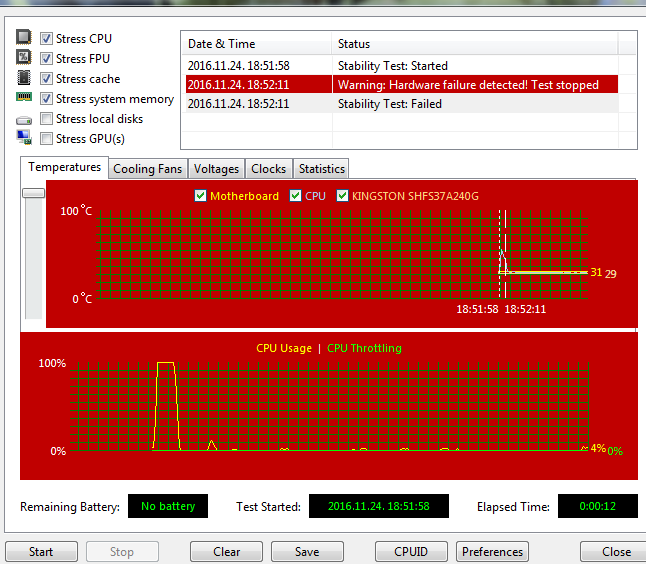Click the 4% CPU usage value
Viewport: 646px width, 564px height.
598,448
